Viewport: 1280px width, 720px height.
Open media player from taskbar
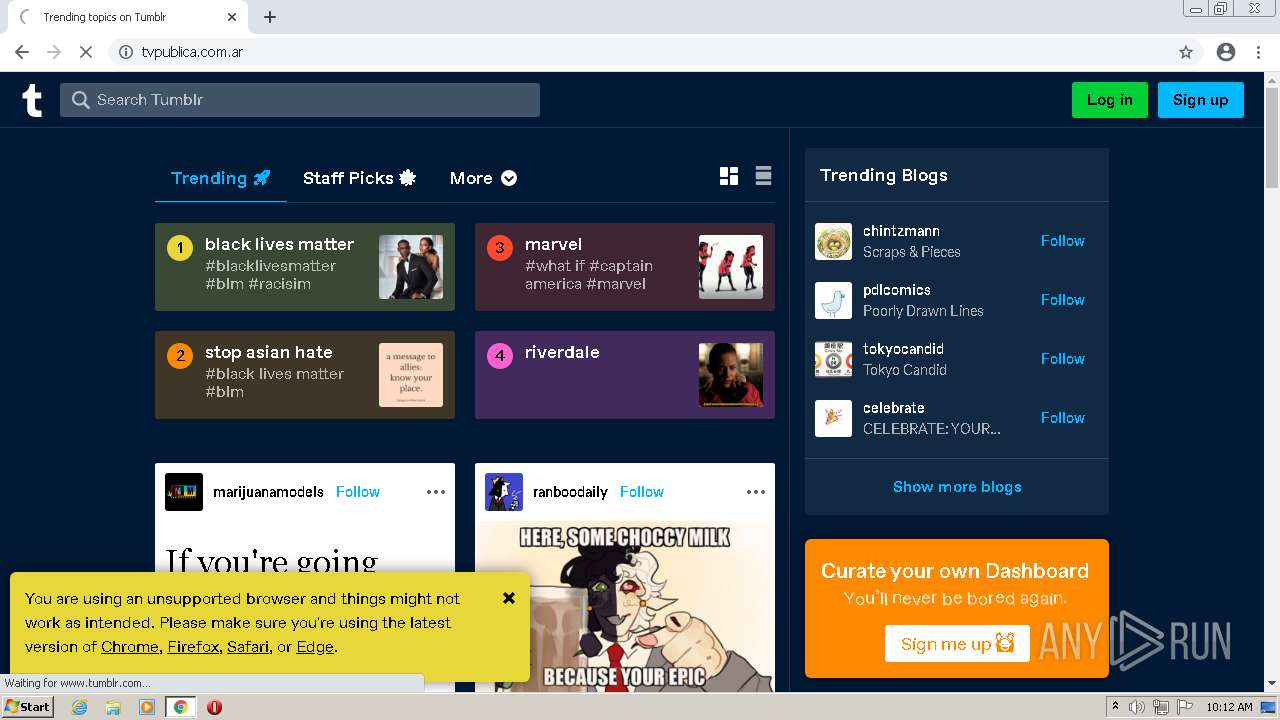pyautogui.click(x=147, y=707)
